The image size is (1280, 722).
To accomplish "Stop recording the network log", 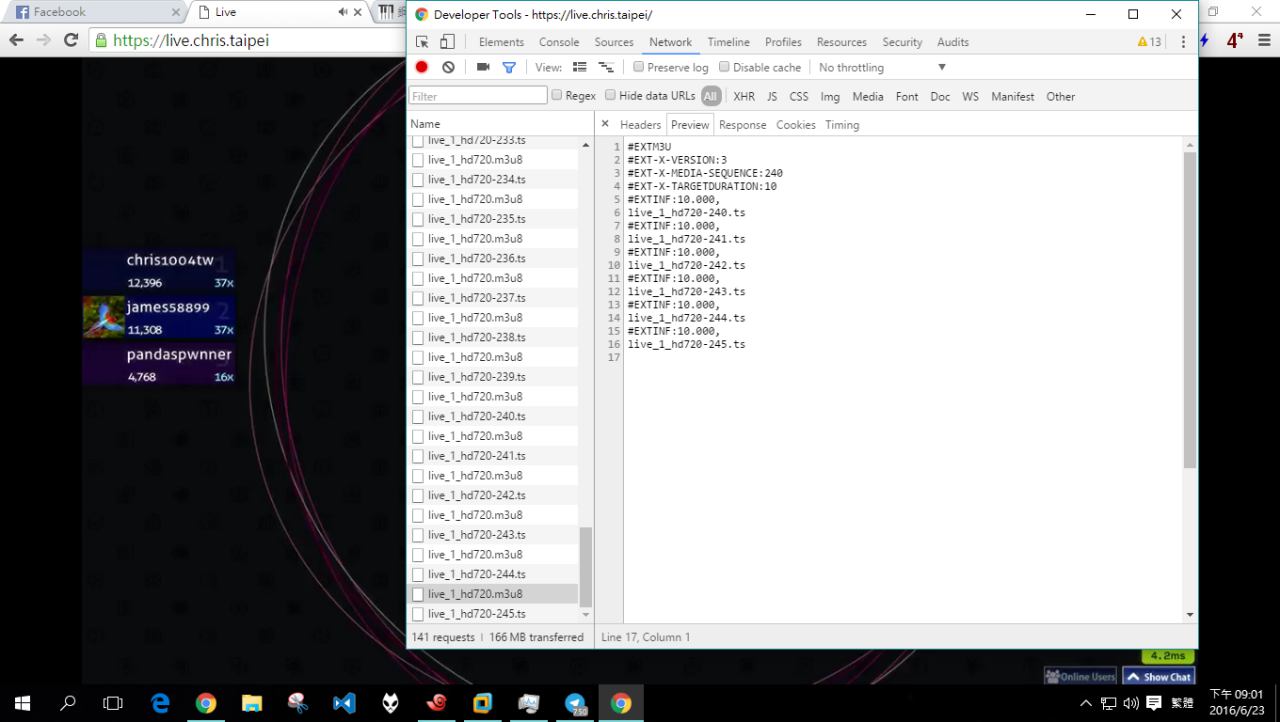I will point(422,67).
